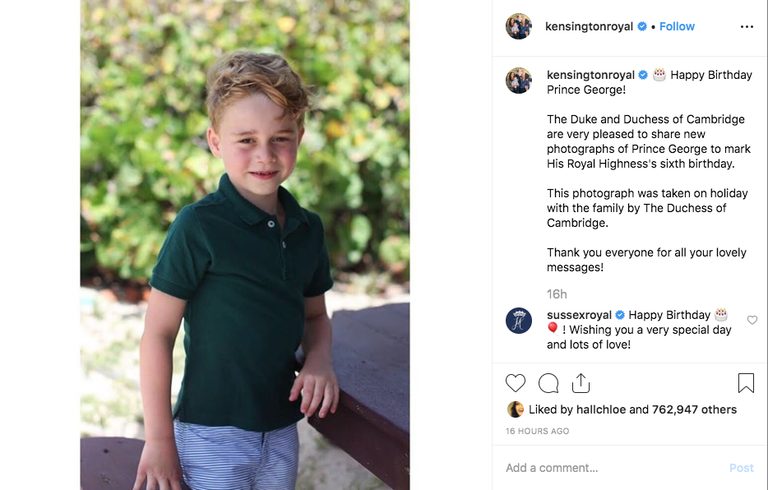Click the small avatar next to hallchloe
Screen dimensions: 768x490
(515, 409)
